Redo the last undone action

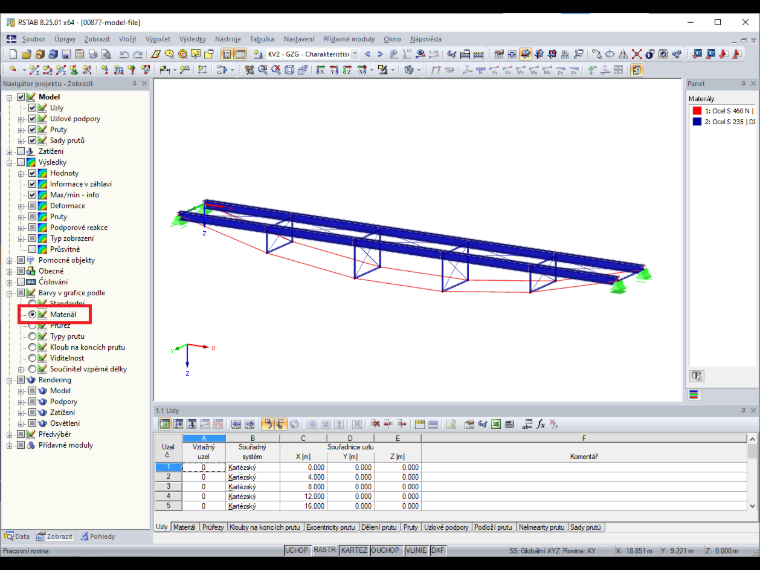click(138, 54)
